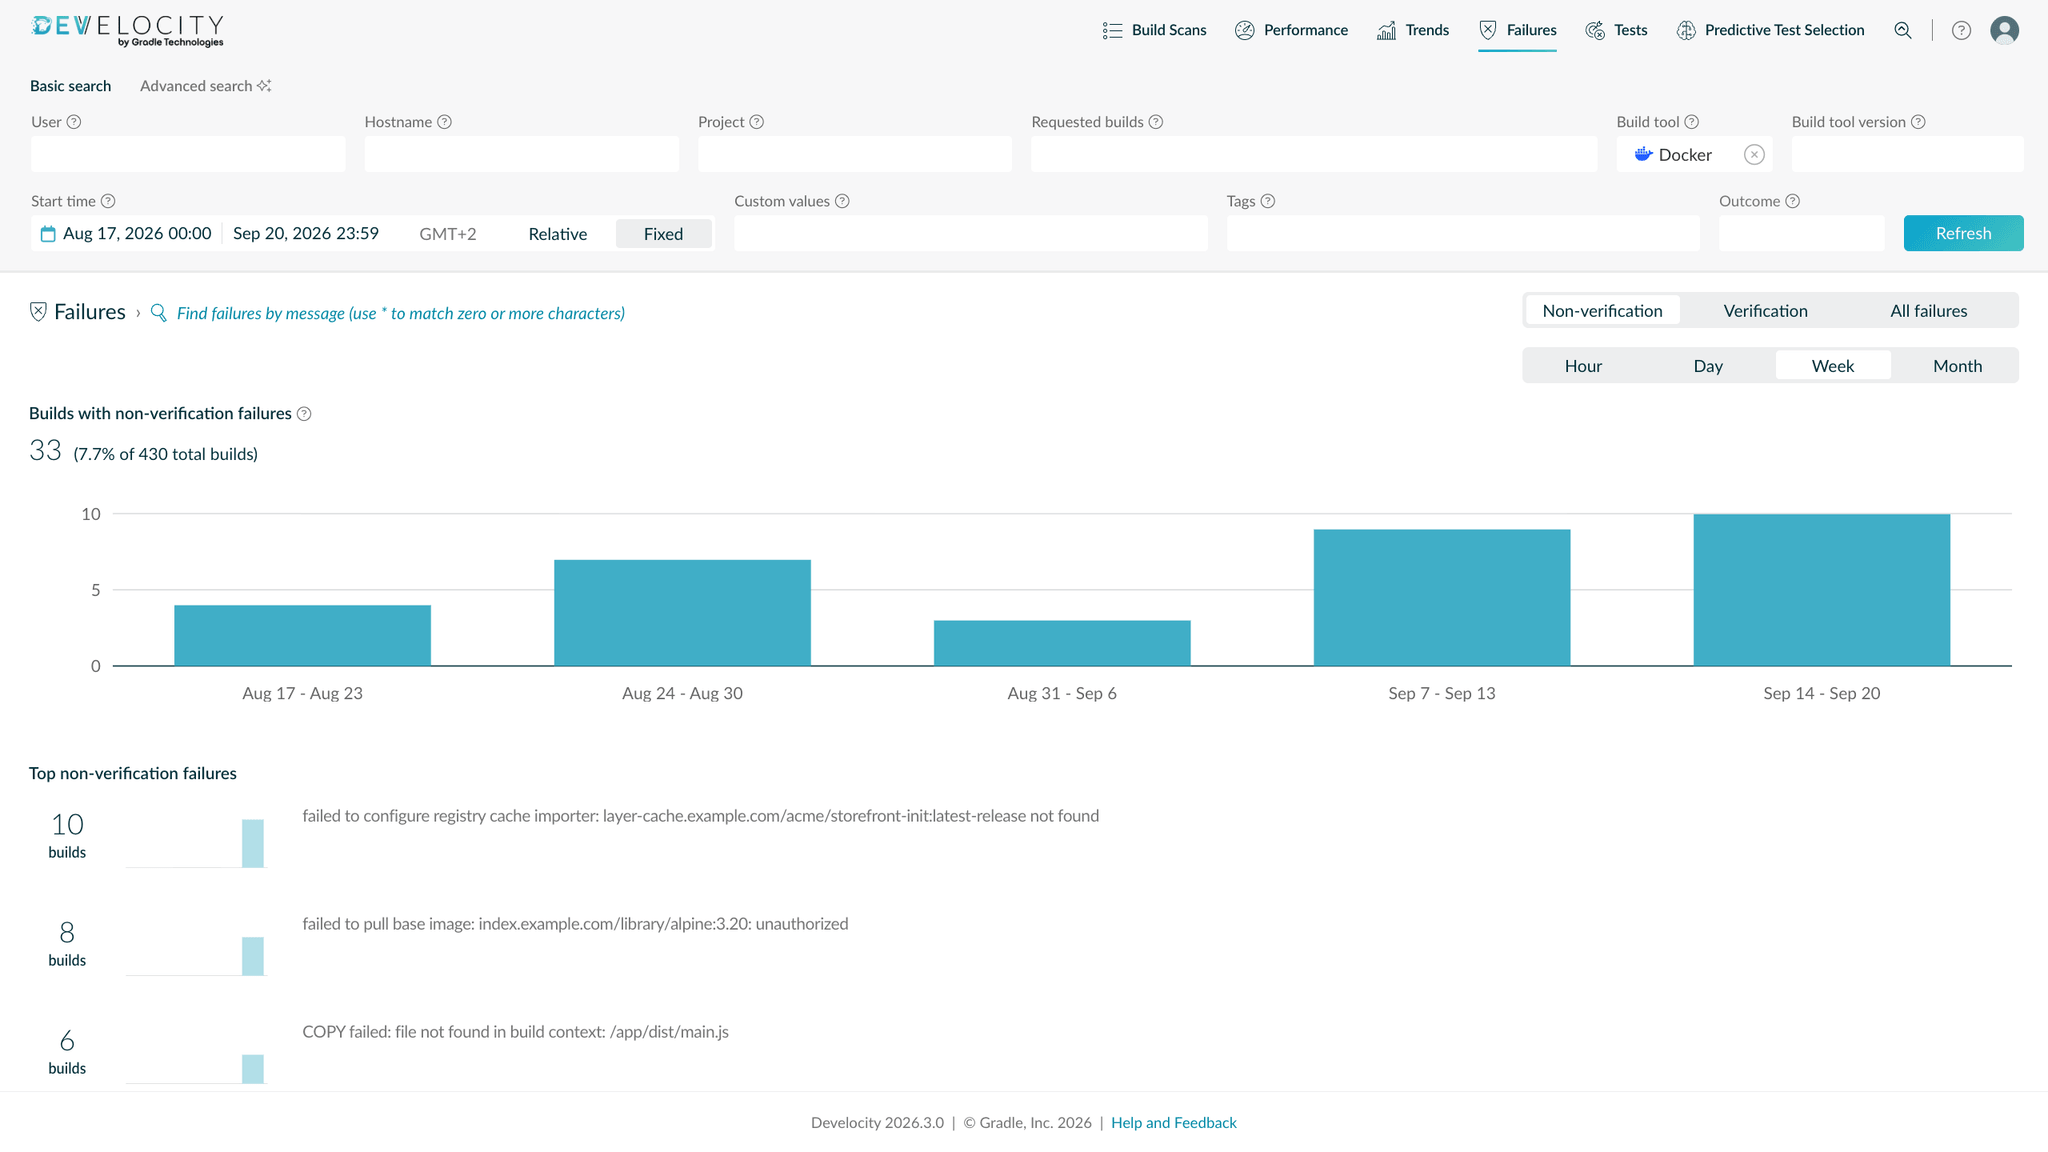Screen dimensions: 2048x1152
Task: Show help for the Build tool field
Action: coord(1692,122)
